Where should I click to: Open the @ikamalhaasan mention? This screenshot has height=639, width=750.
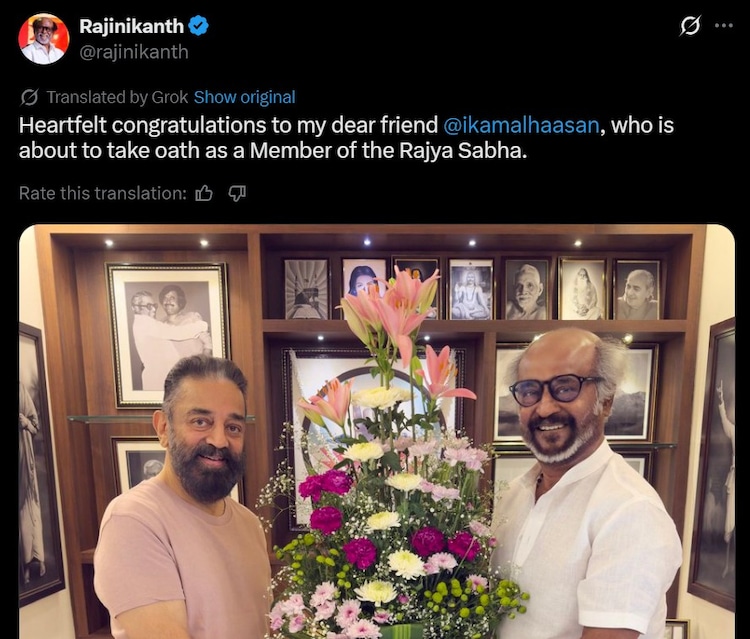pyautogui.click(x=521, y=125)
